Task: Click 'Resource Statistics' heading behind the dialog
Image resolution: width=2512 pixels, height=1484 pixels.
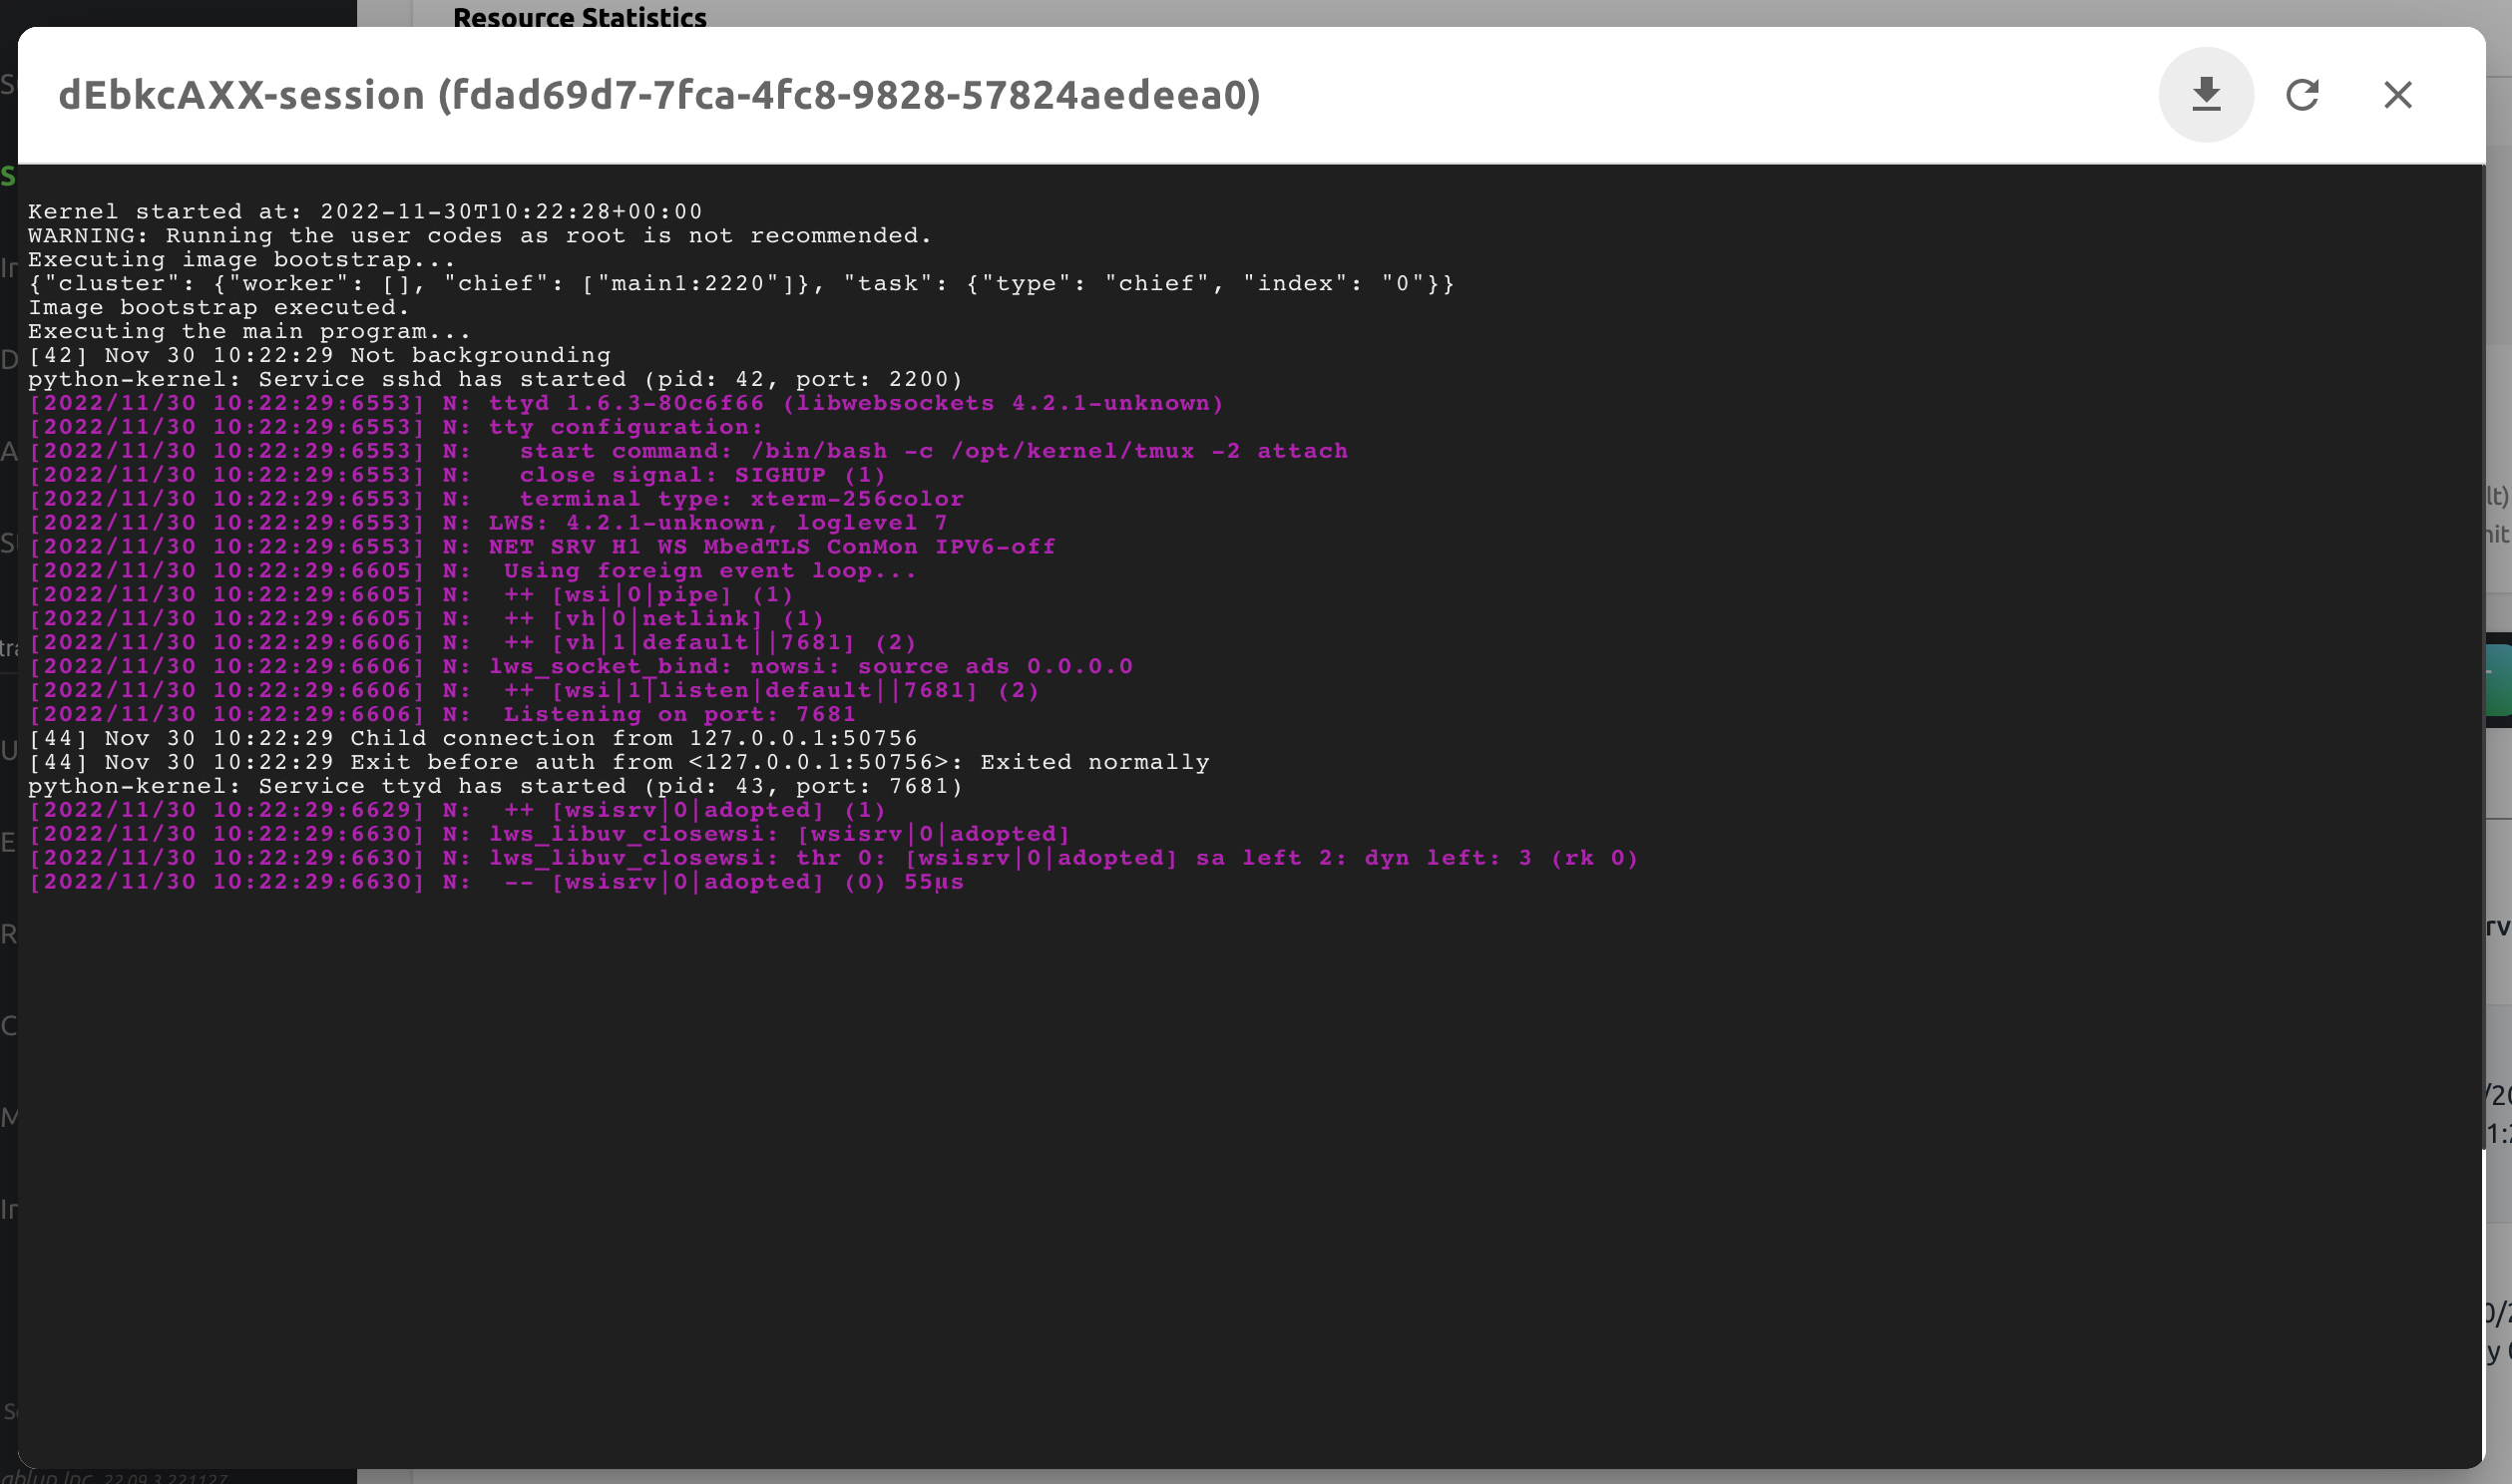Action: pyautogui.click(x=580, y=17)
